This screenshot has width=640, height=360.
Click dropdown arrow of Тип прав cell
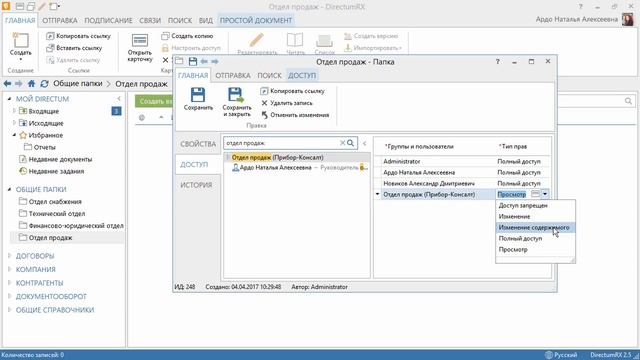pos(545,194)
